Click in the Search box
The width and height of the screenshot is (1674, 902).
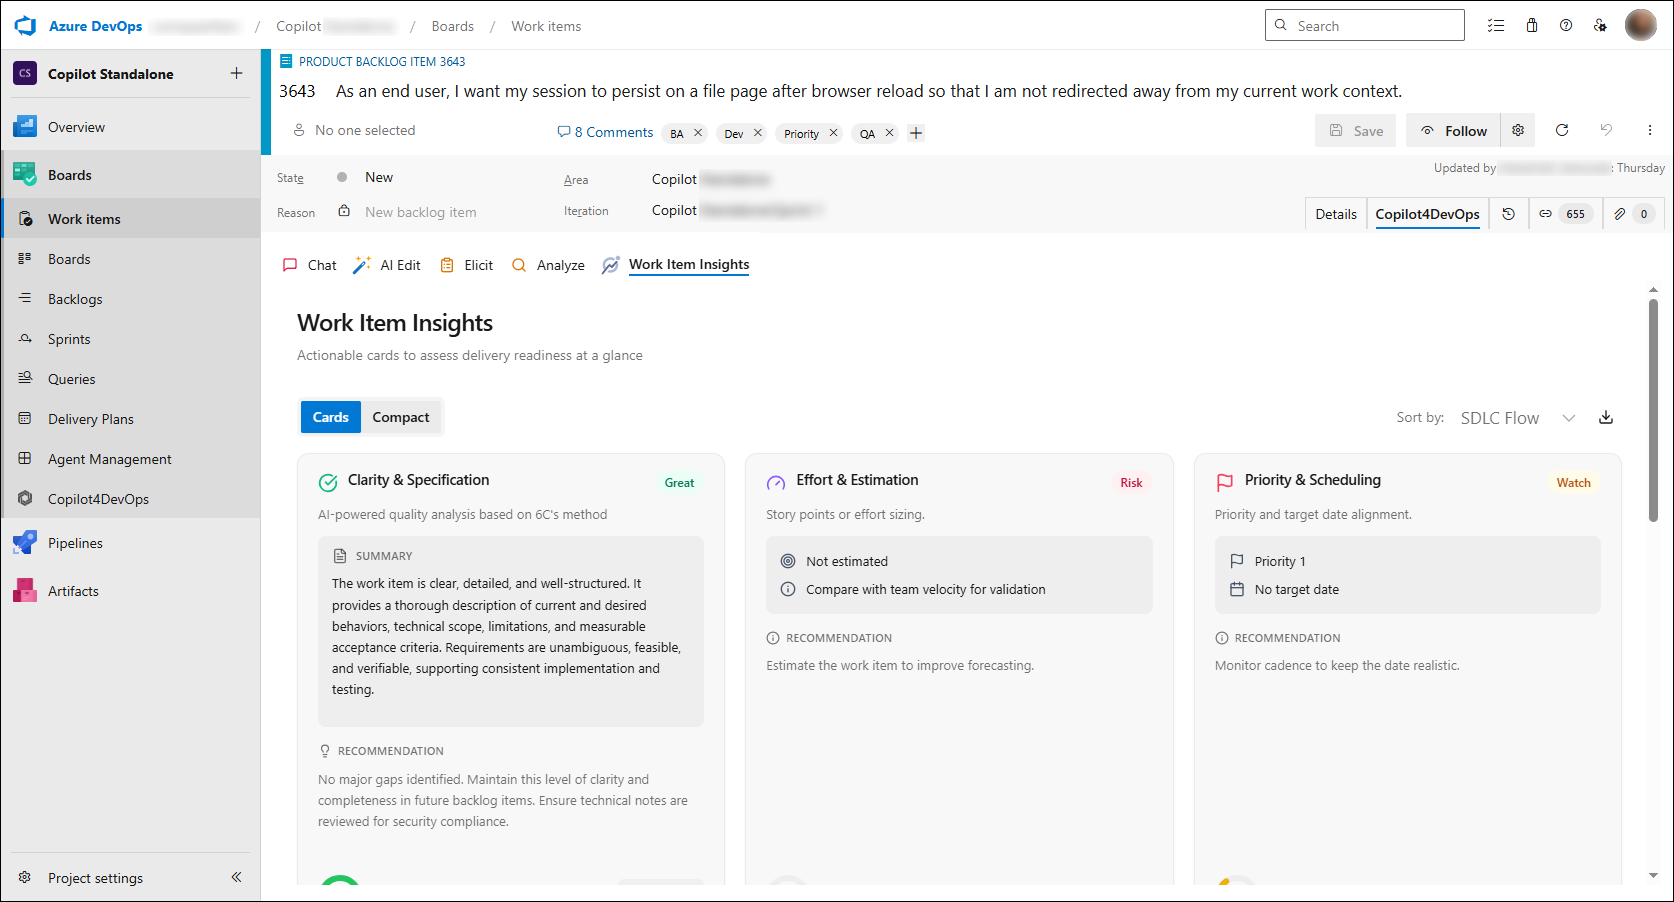pyautogui.click(x=1365, y=25)
